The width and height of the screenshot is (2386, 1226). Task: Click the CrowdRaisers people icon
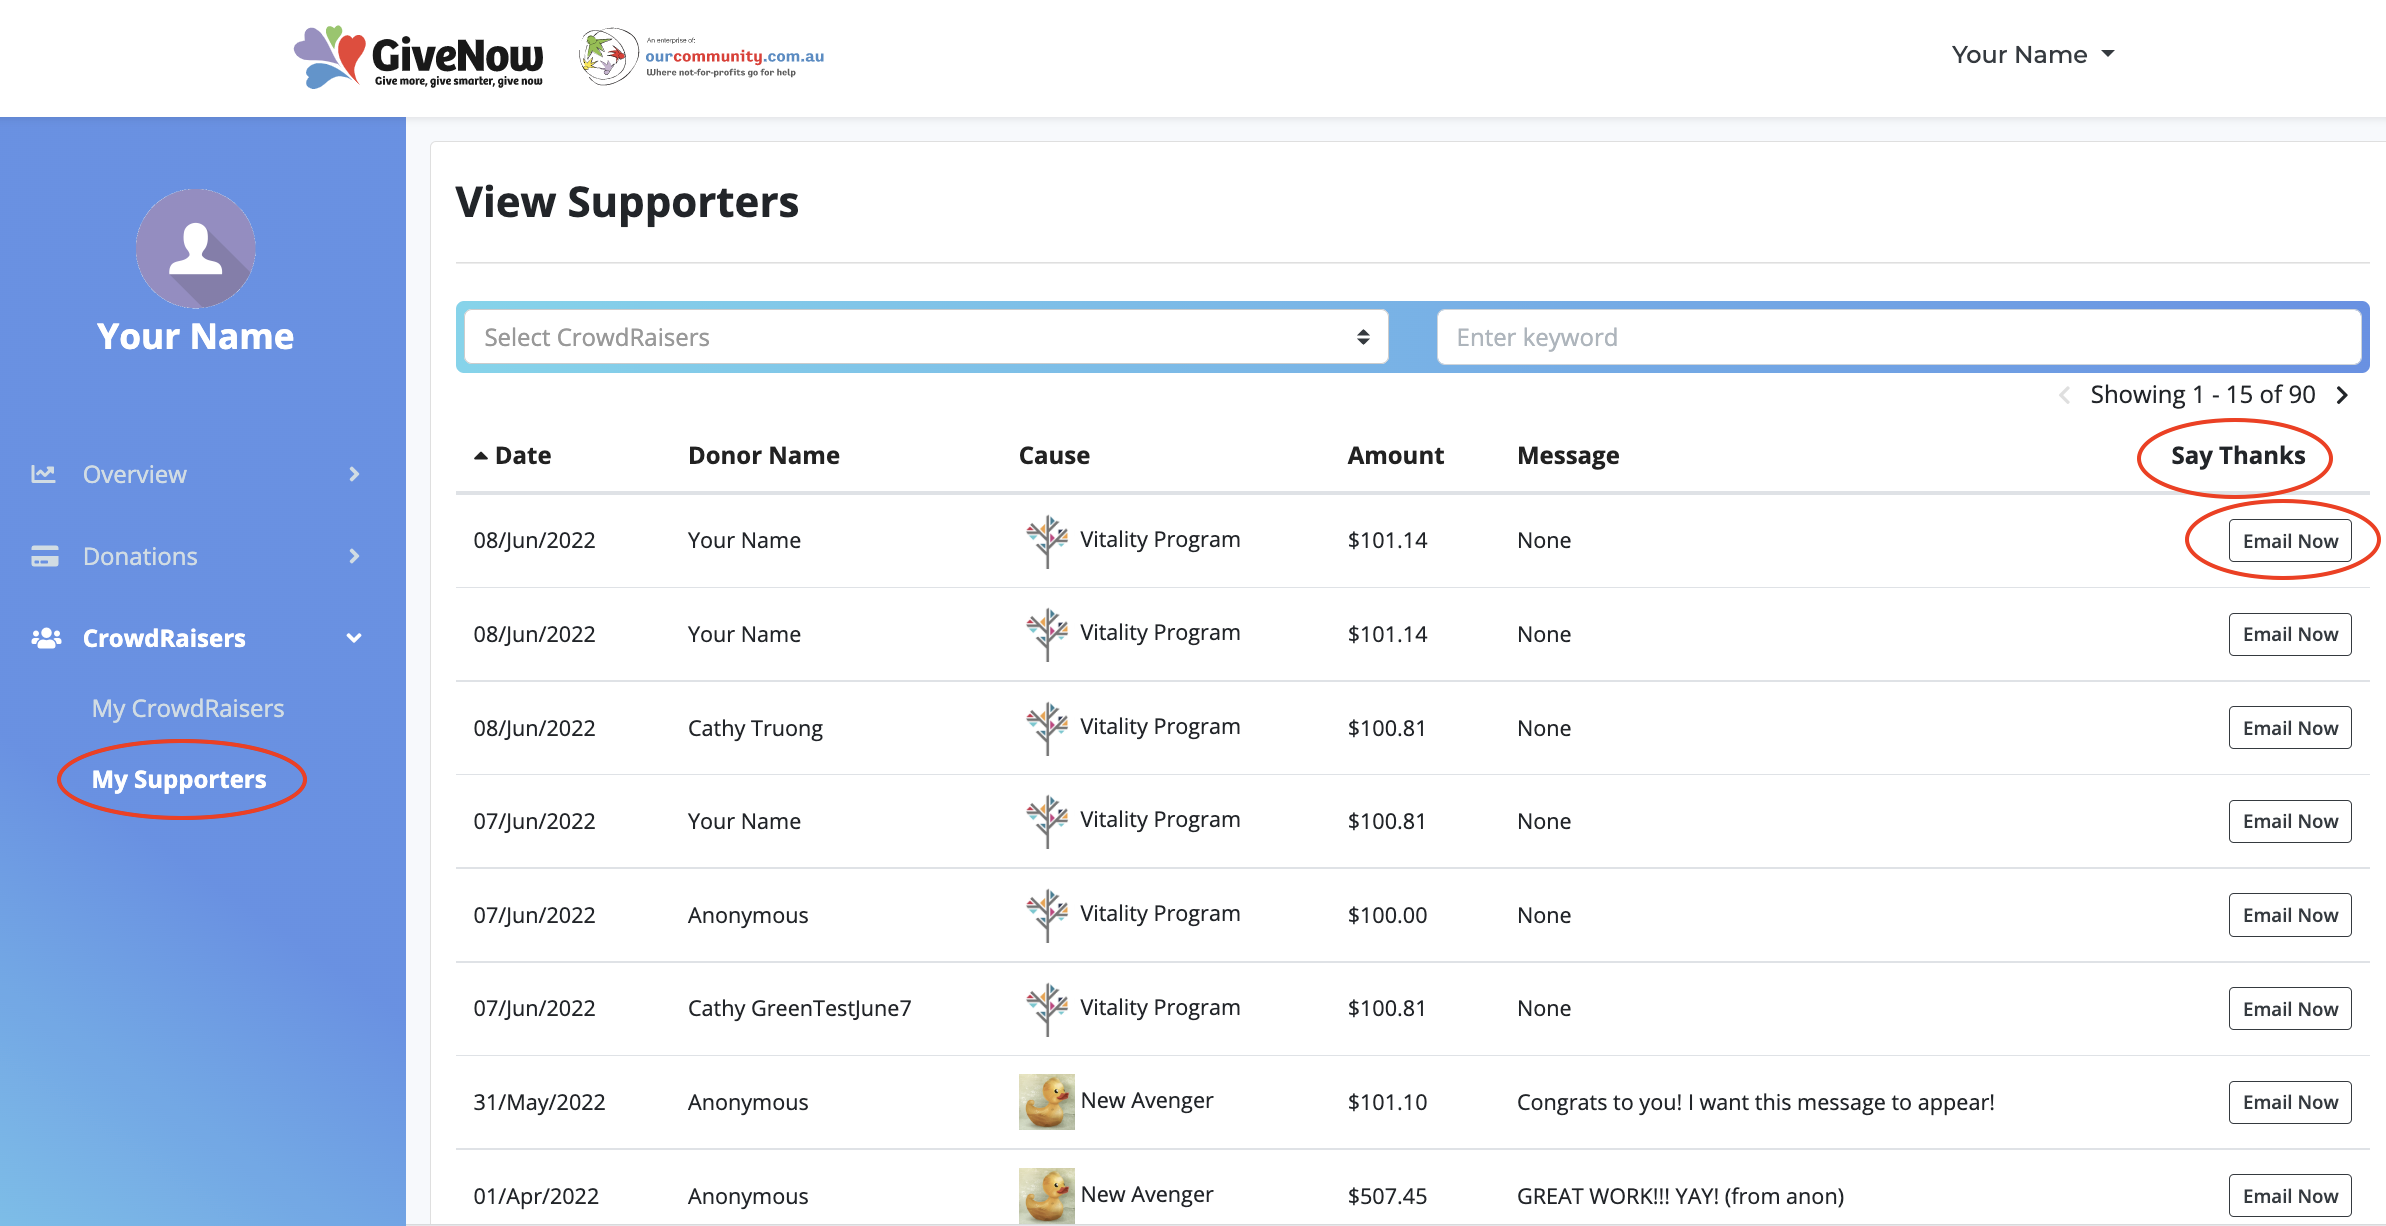46,638
